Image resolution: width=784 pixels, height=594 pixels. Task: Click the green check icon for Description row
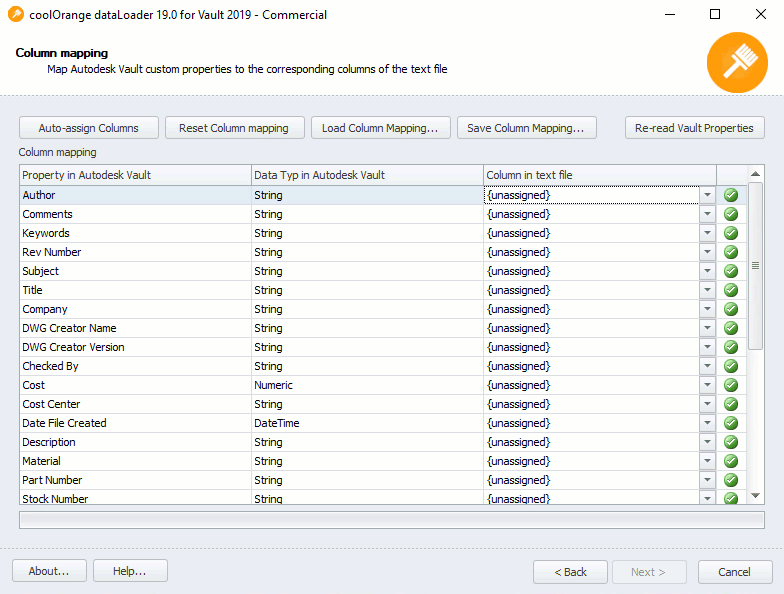point(730,442)
